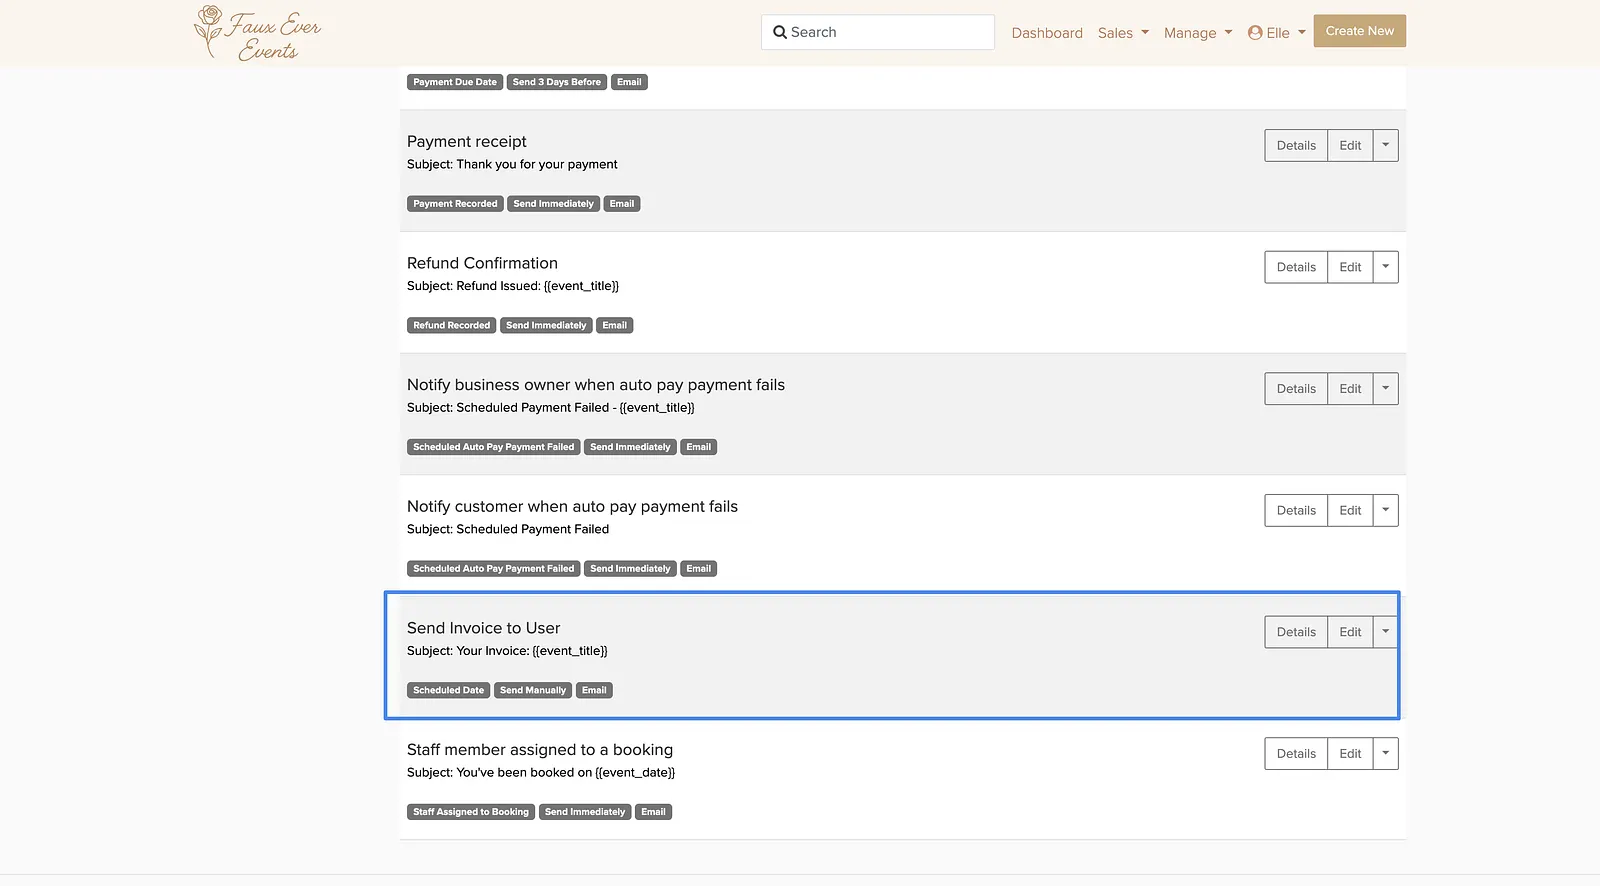
Task: Click the Refund Confirmation title
Action: pyautogui.click(x=482, y=263)
